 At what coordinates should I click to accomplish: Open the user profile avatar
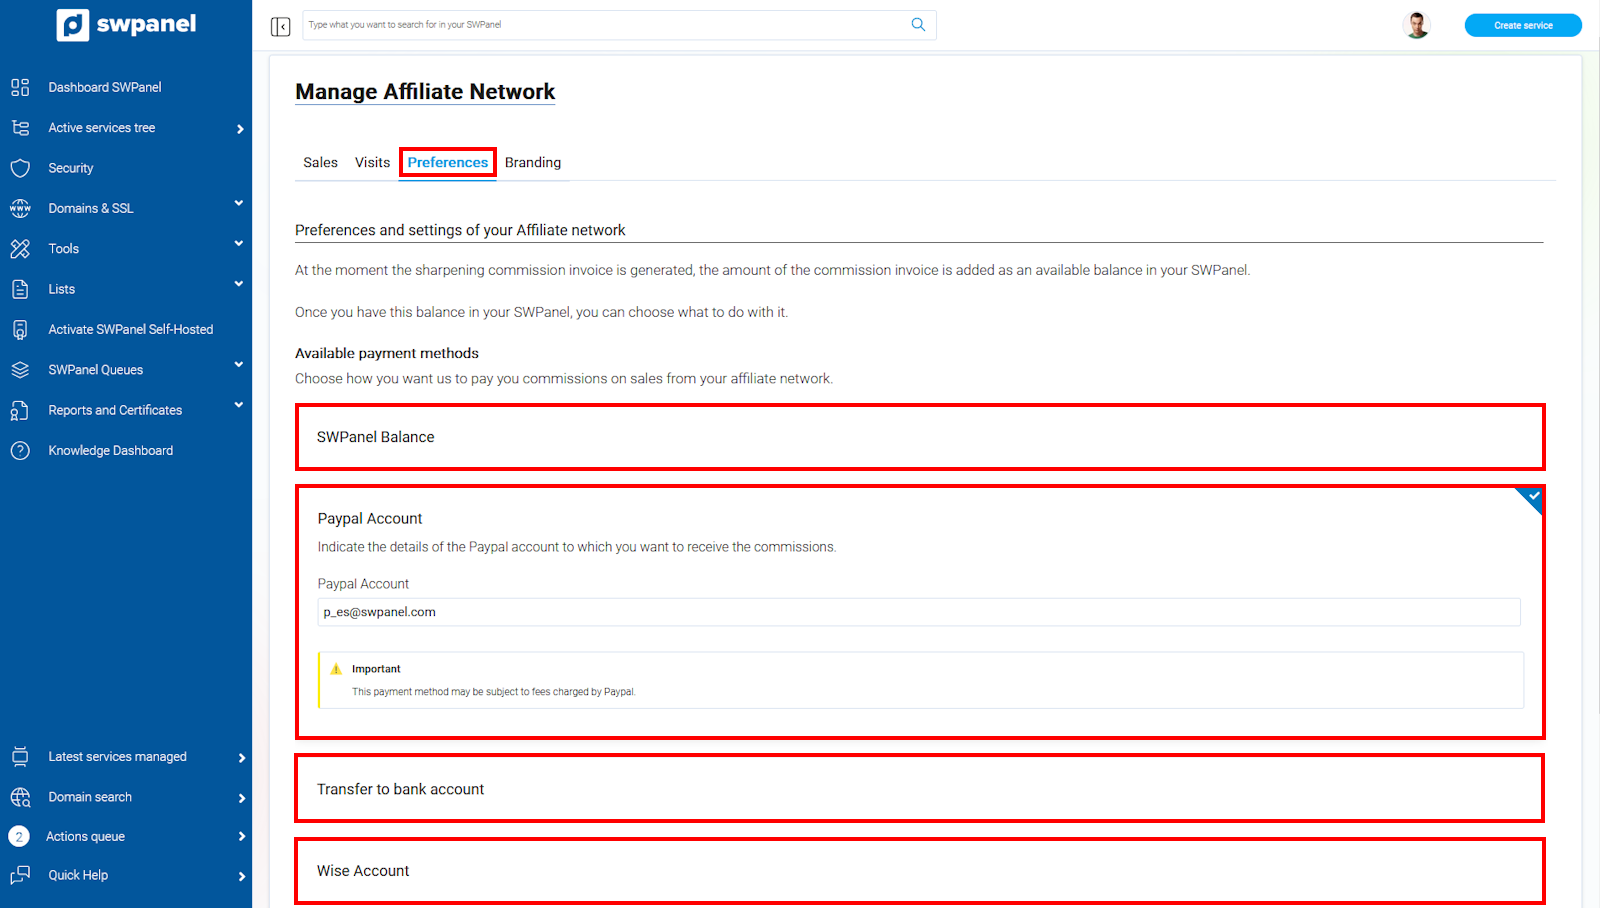click(x=1416, y=25)
